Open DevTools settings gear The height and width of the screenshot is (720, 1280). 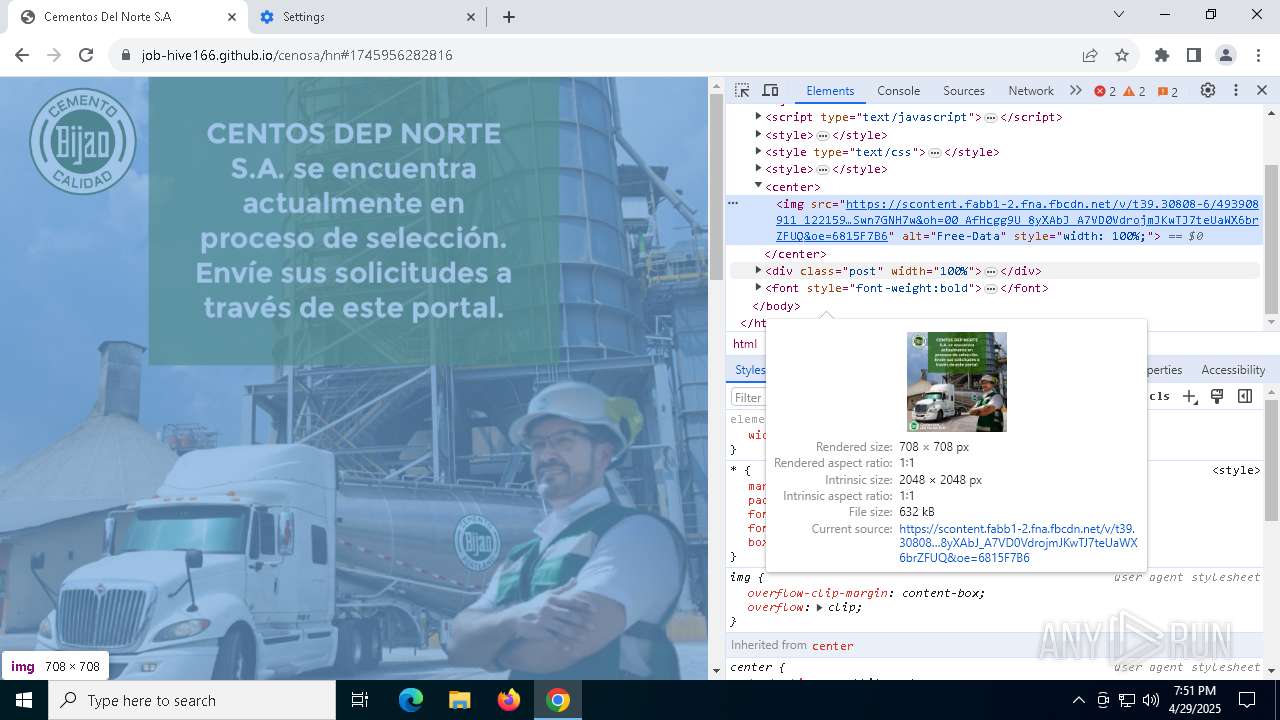tap(1208, 90)
